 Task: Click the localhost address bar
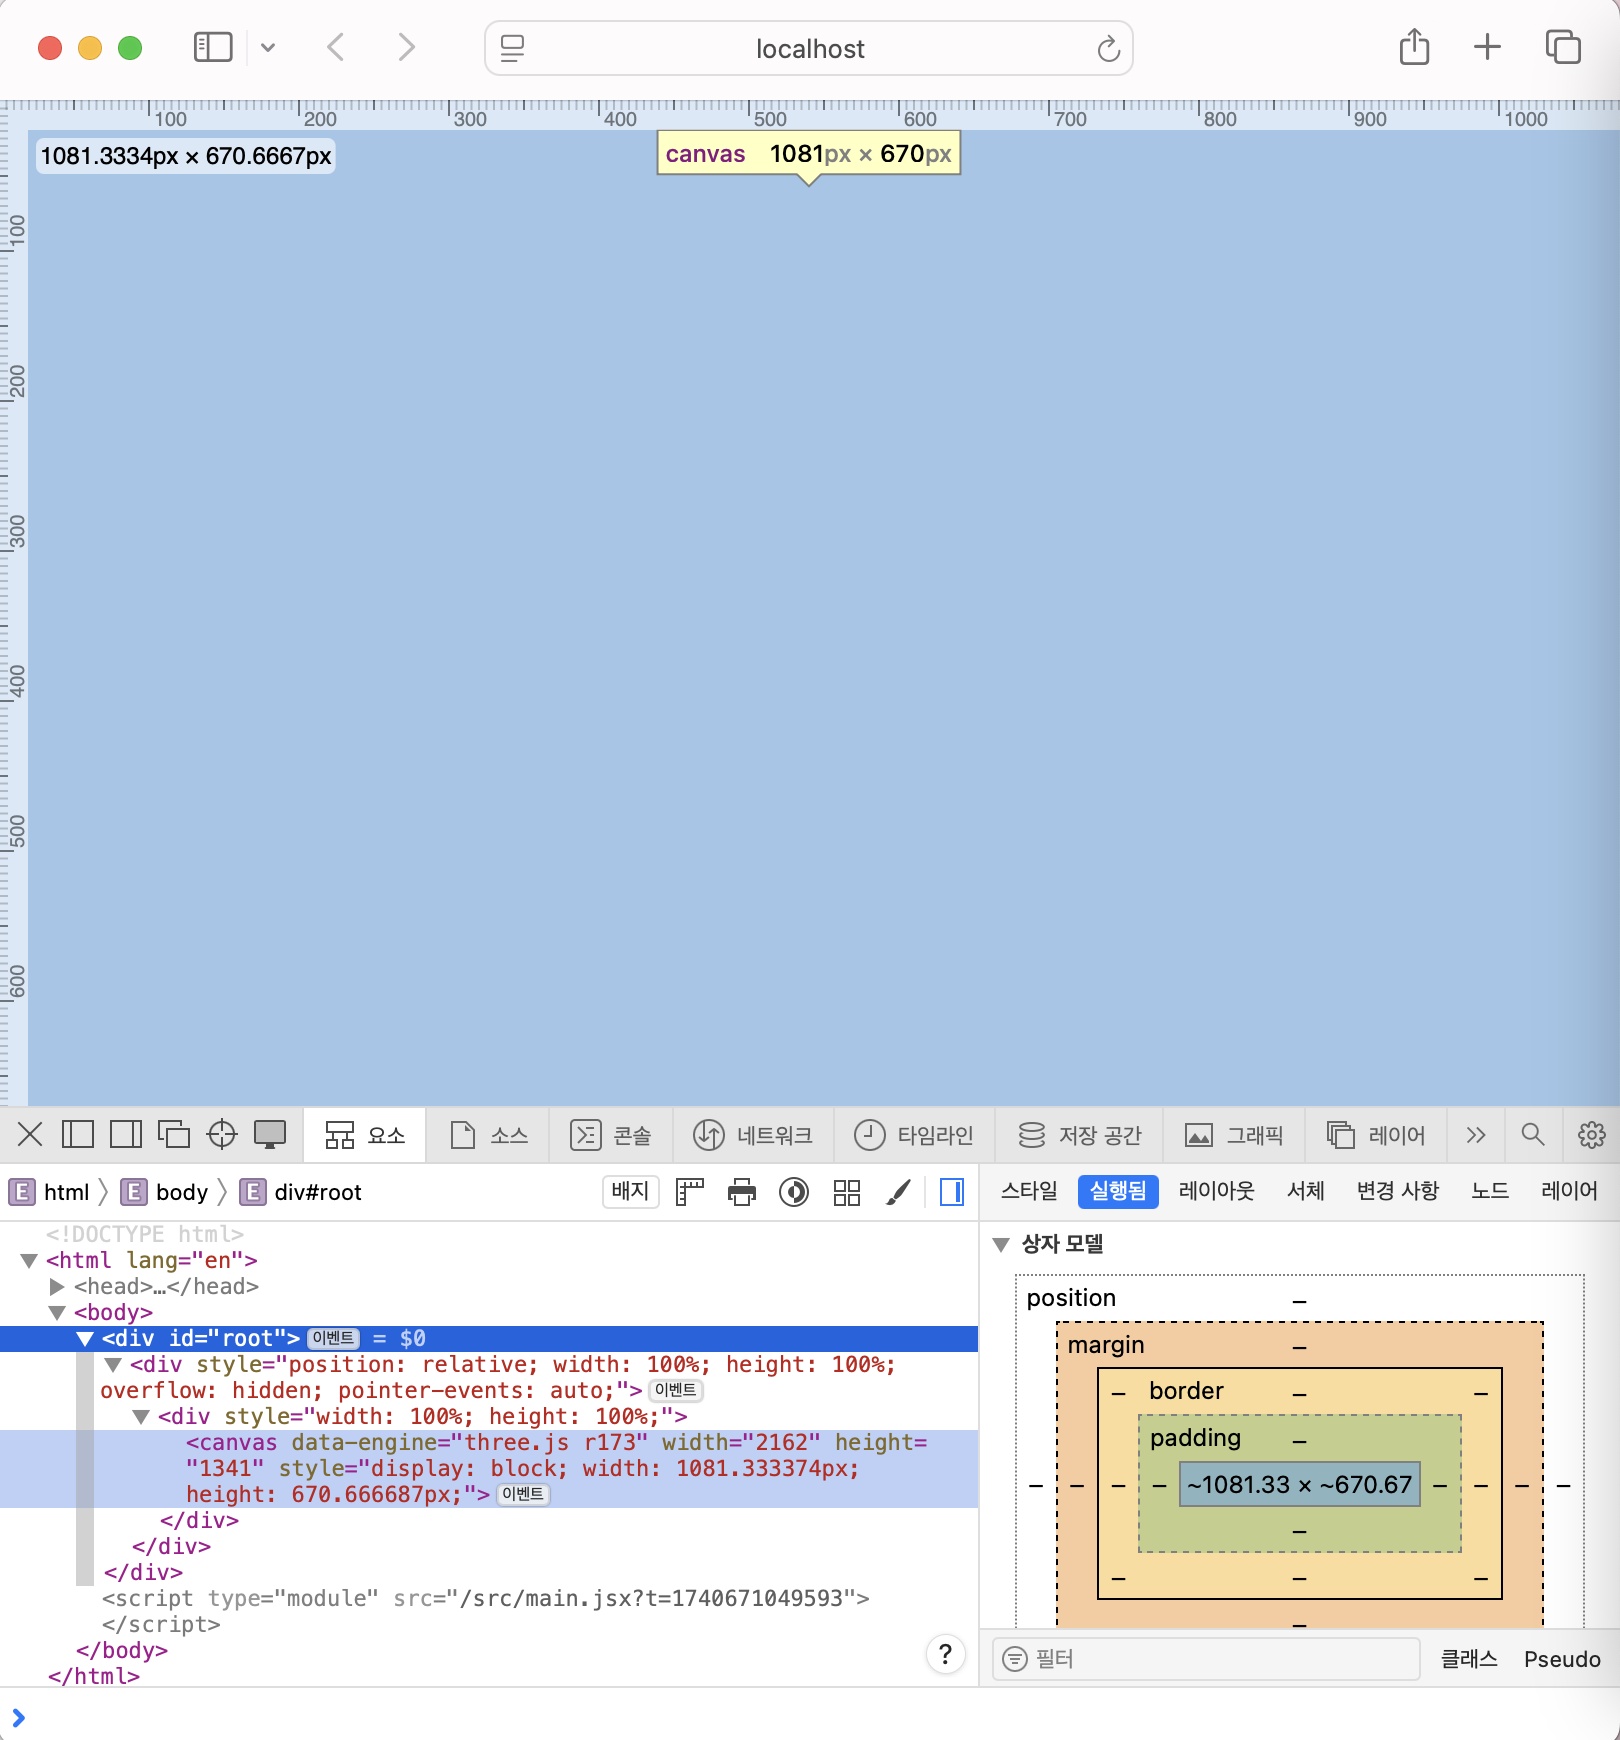[809, 49]
